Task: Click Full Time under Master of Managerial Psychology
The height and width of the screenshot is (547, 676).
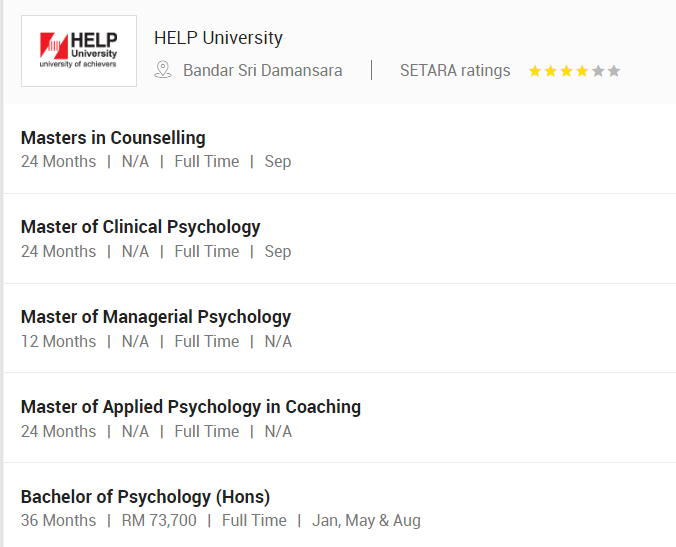Action: [207, 341]
